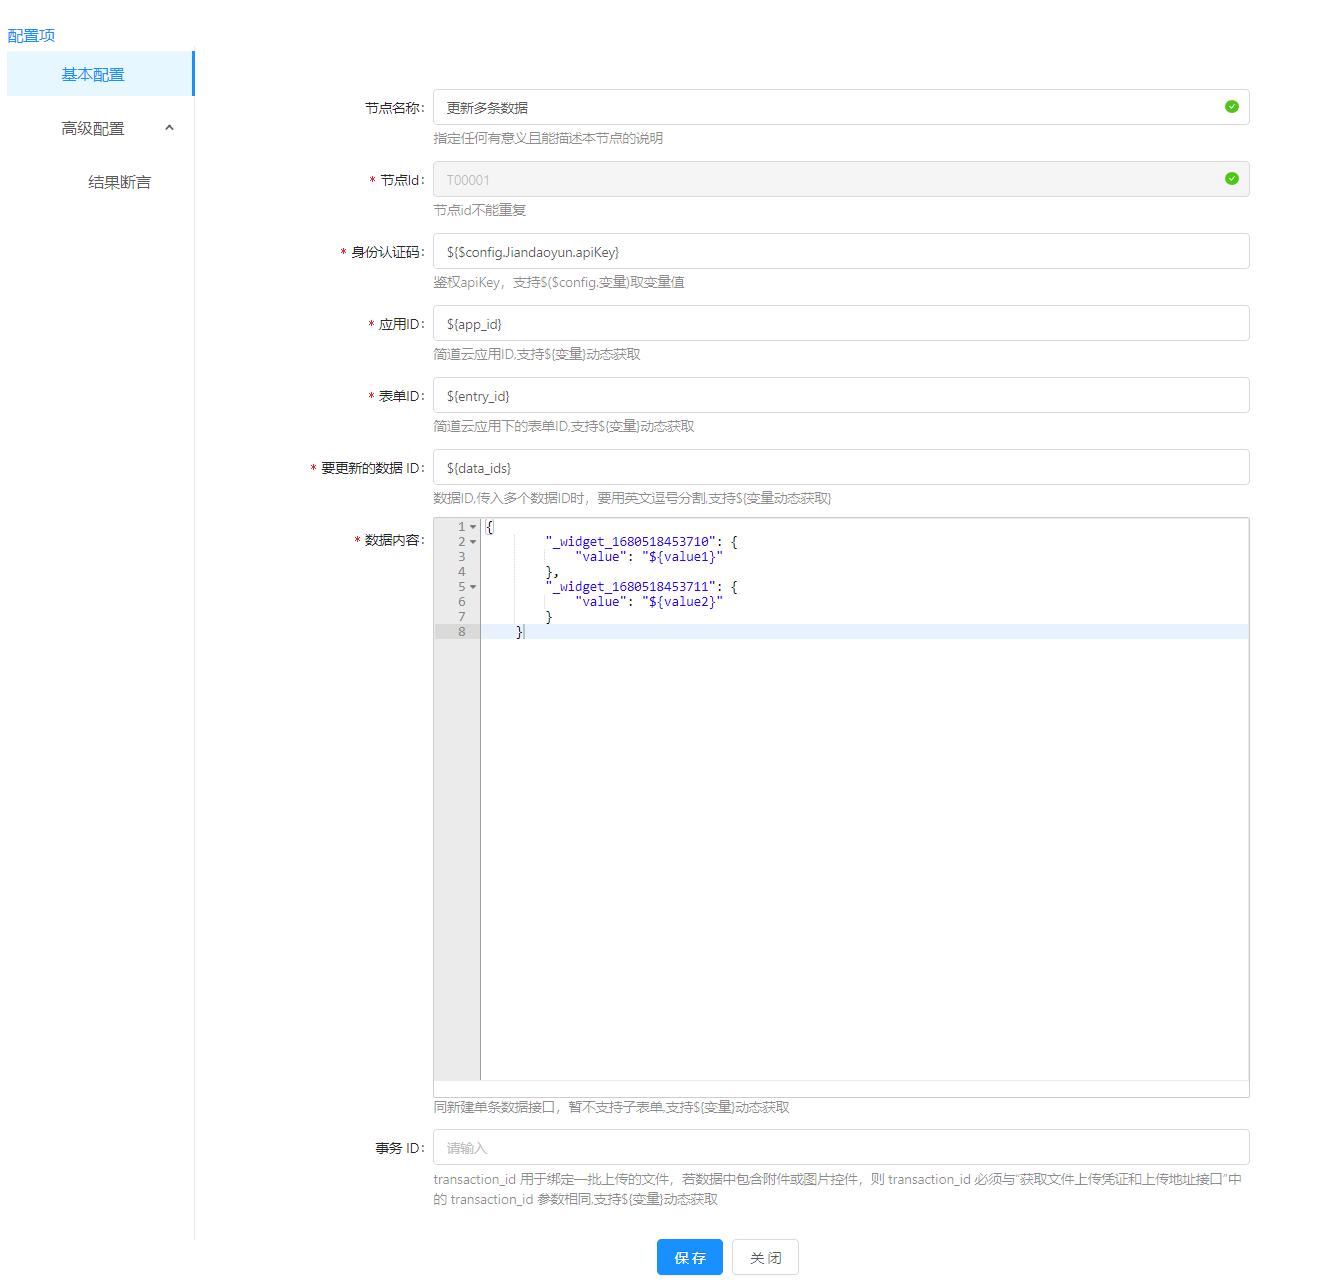Click the "${value1}" text in code editor

pos(682,557)
